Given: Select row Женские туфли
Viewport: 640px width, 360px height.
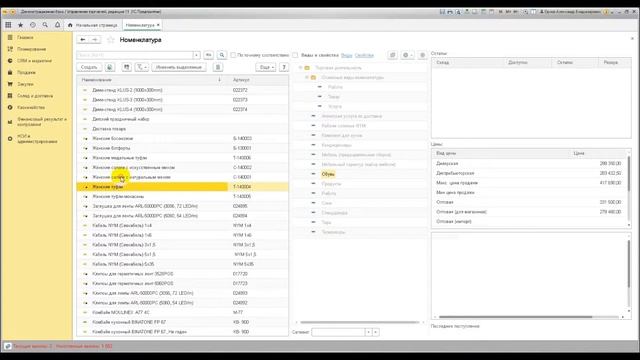Looking at the screenshot, I should (182, 187).
